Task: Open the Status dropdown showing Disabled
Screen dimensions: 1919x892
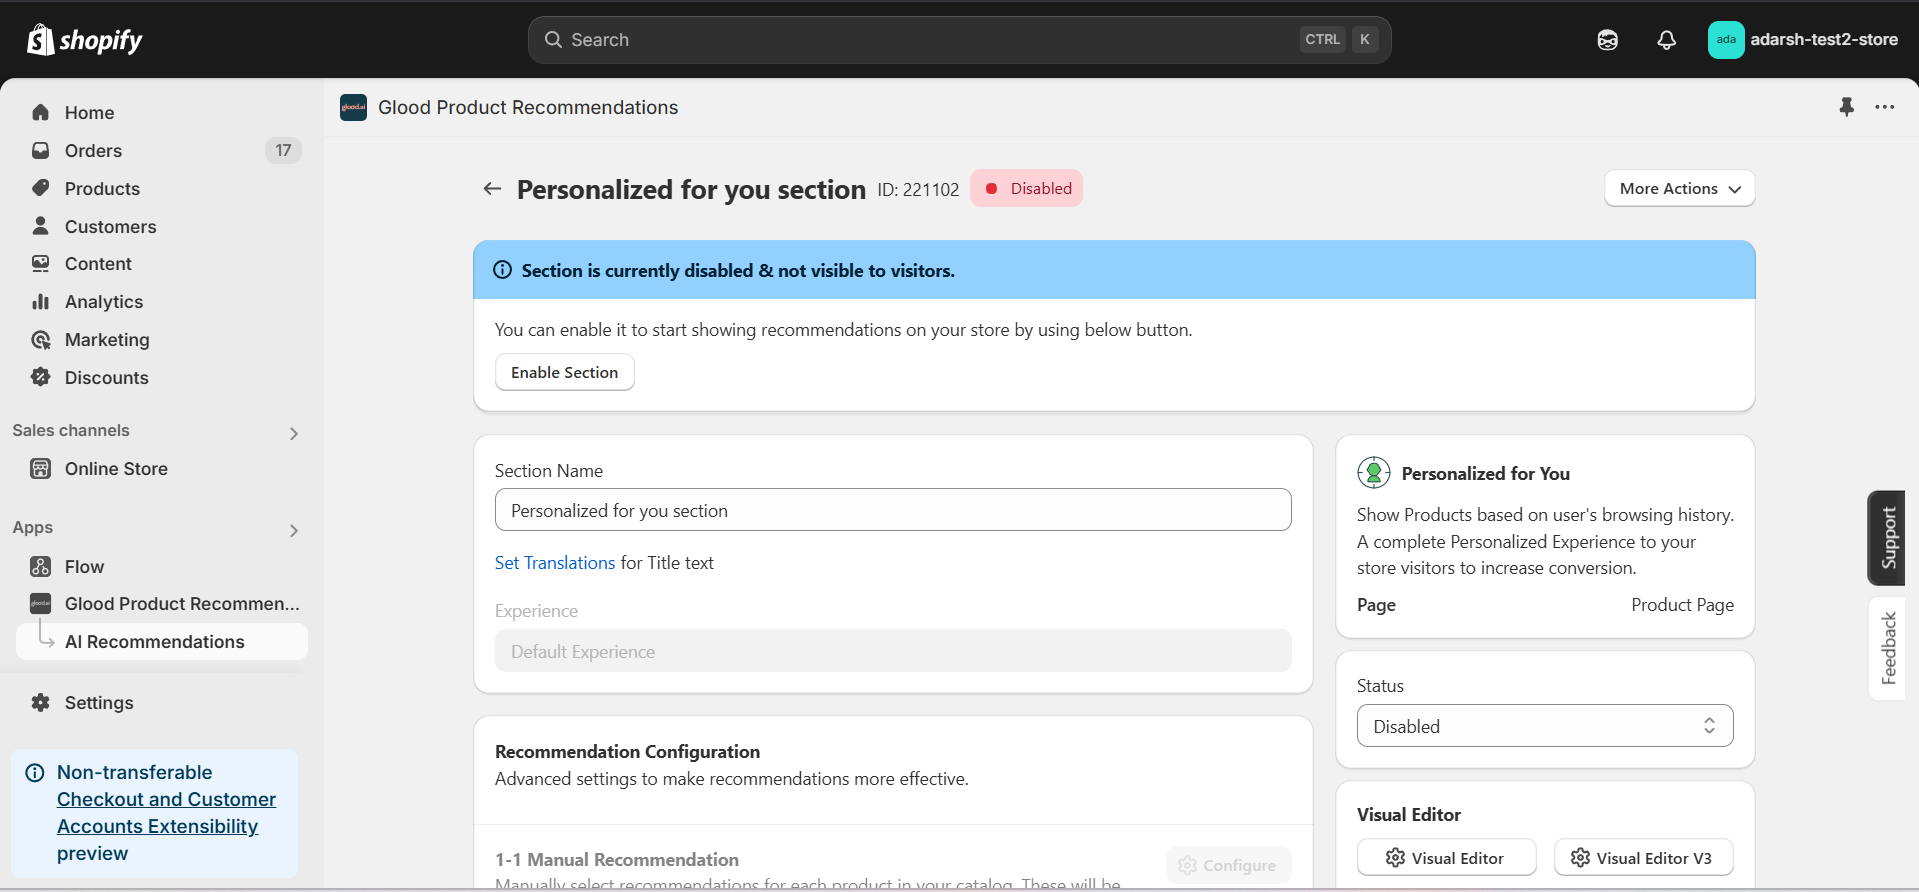Action: pos(1544,726)
